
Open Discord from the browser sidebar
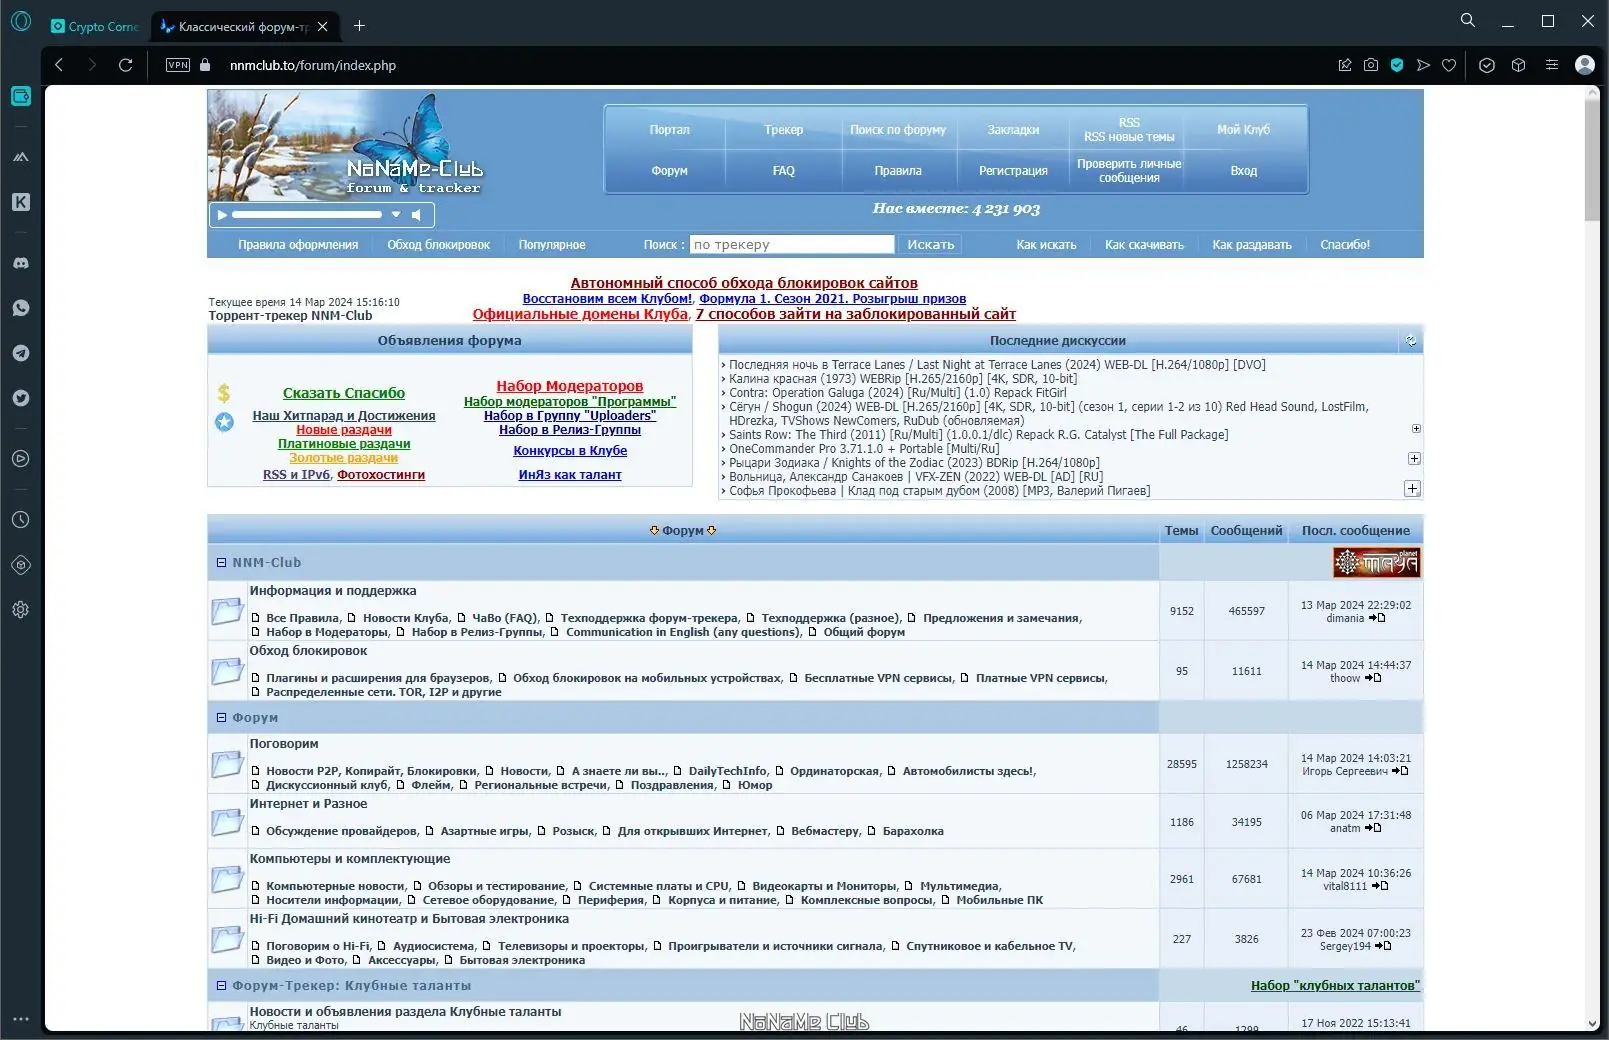click(20, 262)
